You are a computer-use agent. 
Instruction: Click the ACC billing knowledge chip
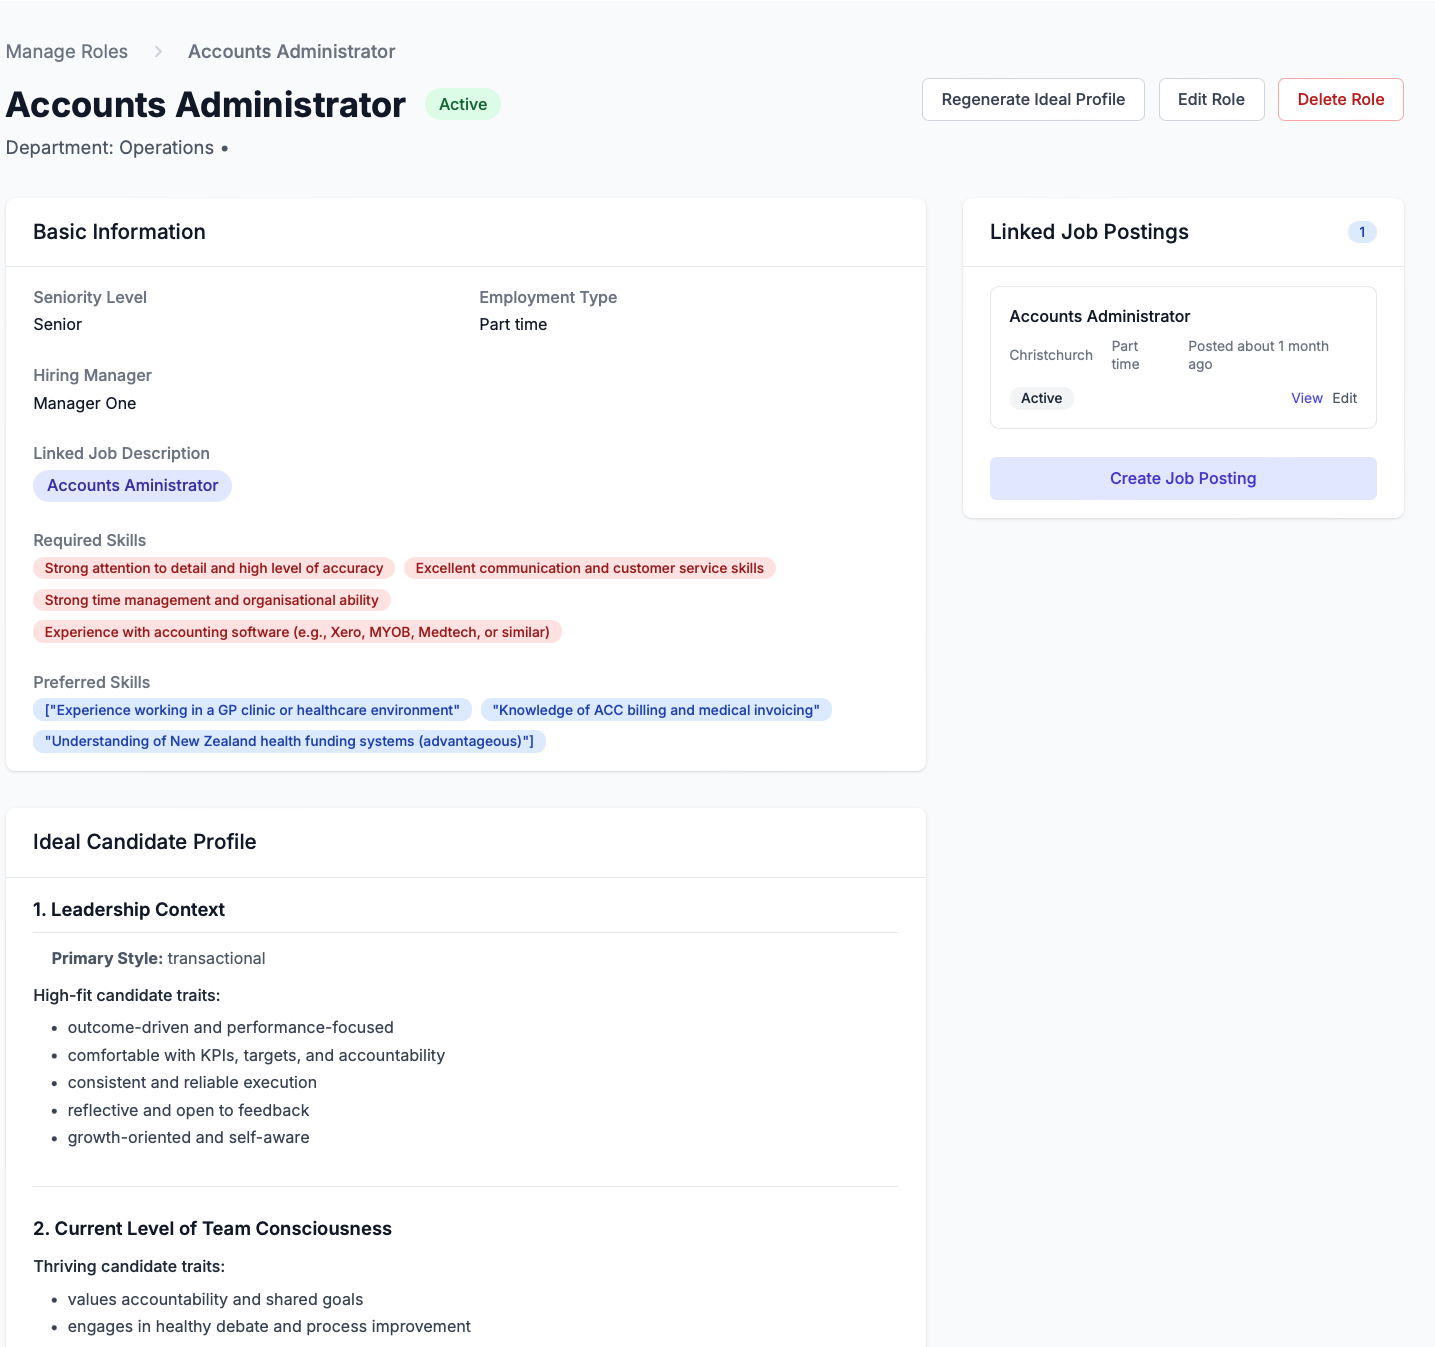point(656,709)
